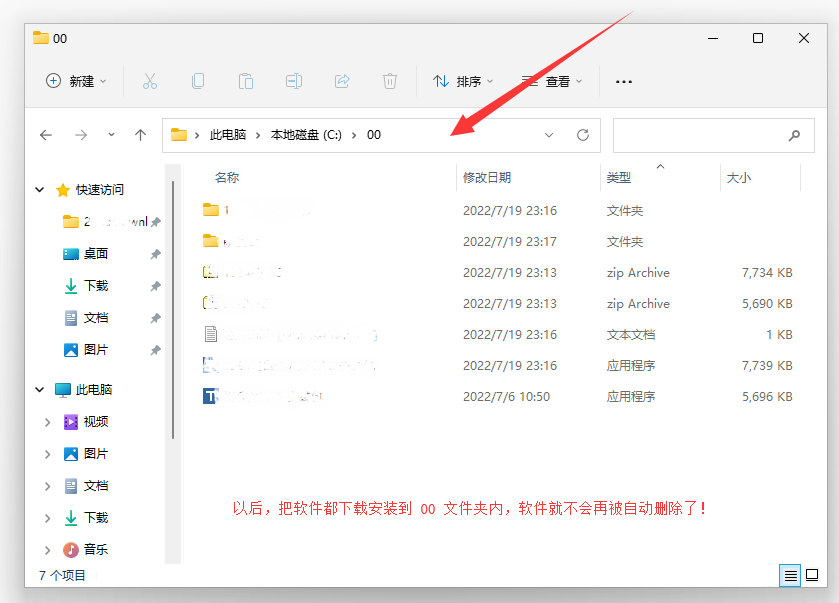
Task: Open the three-dot more options menu
Action: (624, 81)
